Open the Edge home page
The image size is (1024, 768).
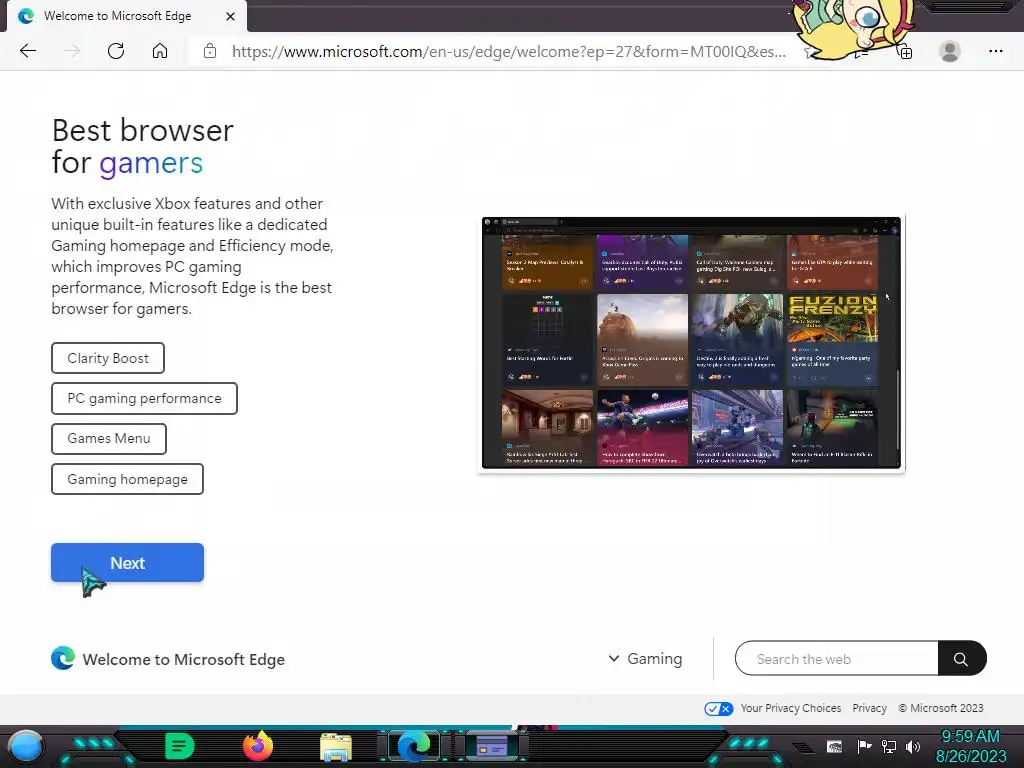[x=160, y=51]
